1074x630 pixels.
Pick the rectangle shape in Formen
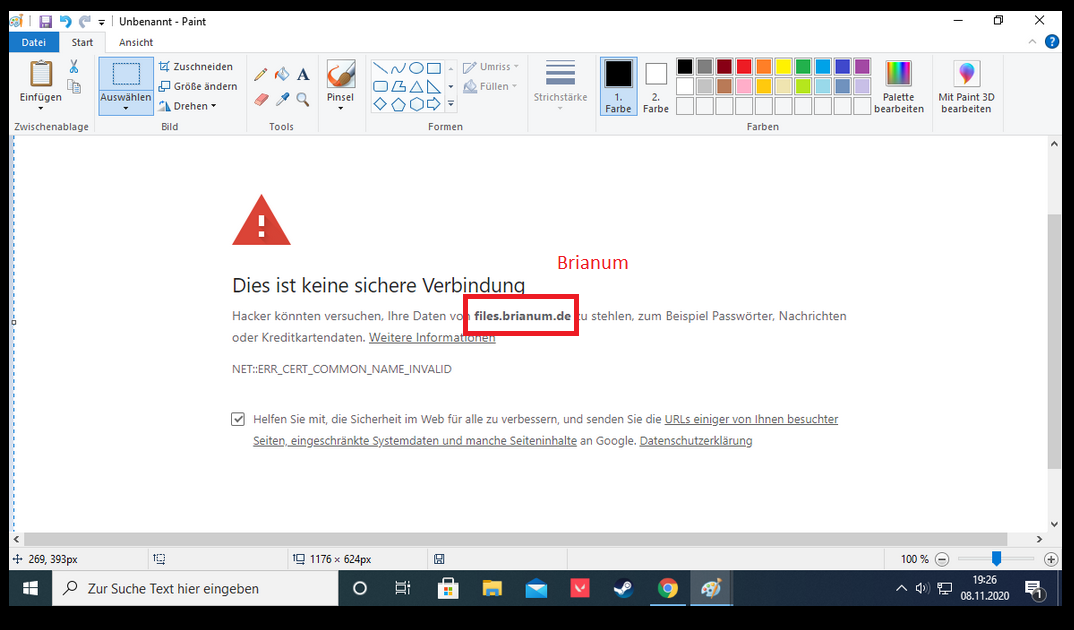[434, 68]
